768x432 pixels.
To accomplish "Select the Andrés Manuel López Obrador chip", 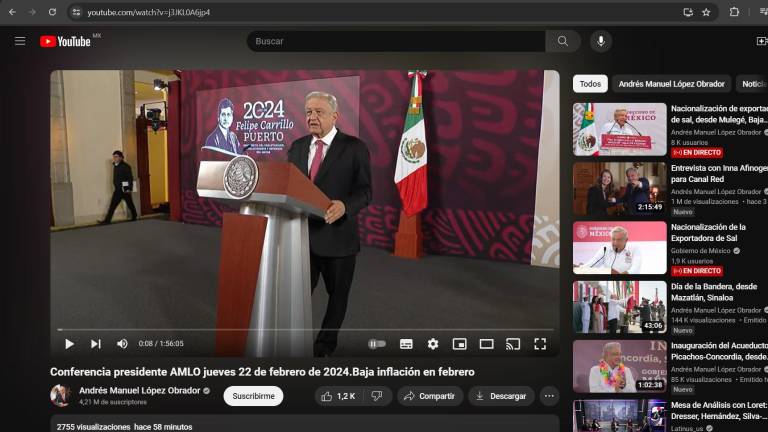I will (671, 84).
